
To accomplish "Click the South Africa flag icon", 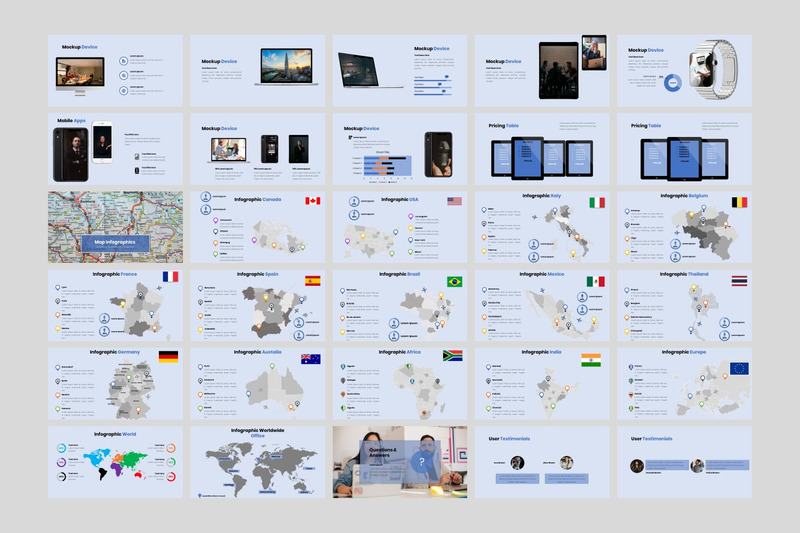I will tap(453, 356).
